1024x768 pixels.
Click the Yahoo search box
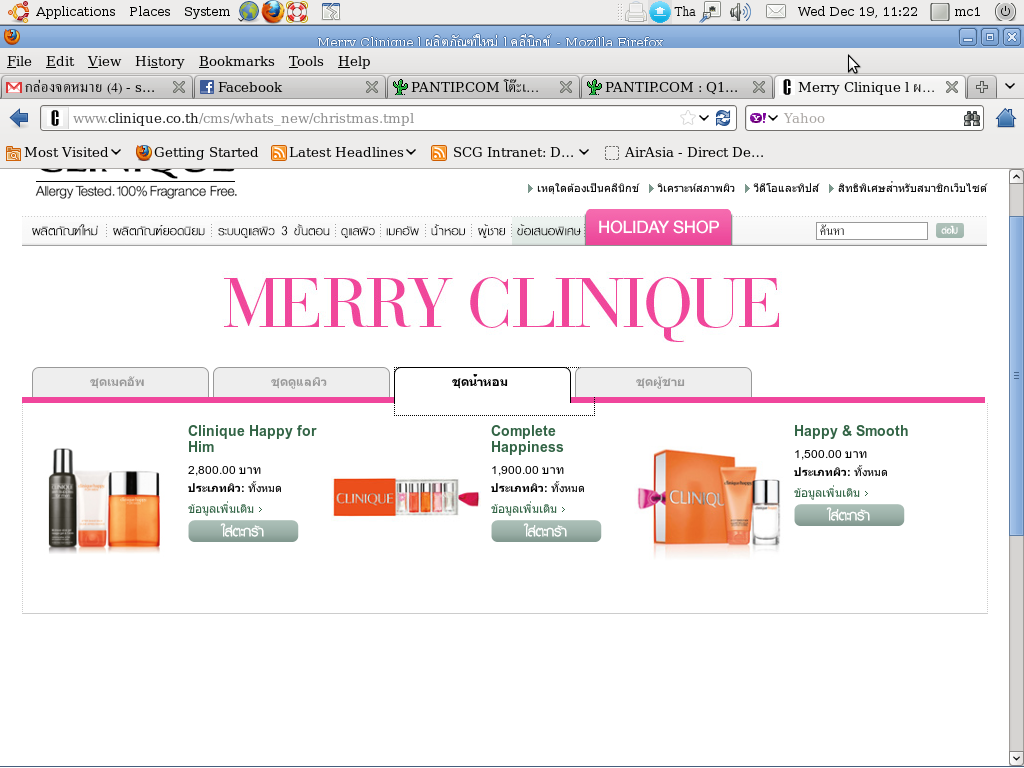tap(870, 118)
